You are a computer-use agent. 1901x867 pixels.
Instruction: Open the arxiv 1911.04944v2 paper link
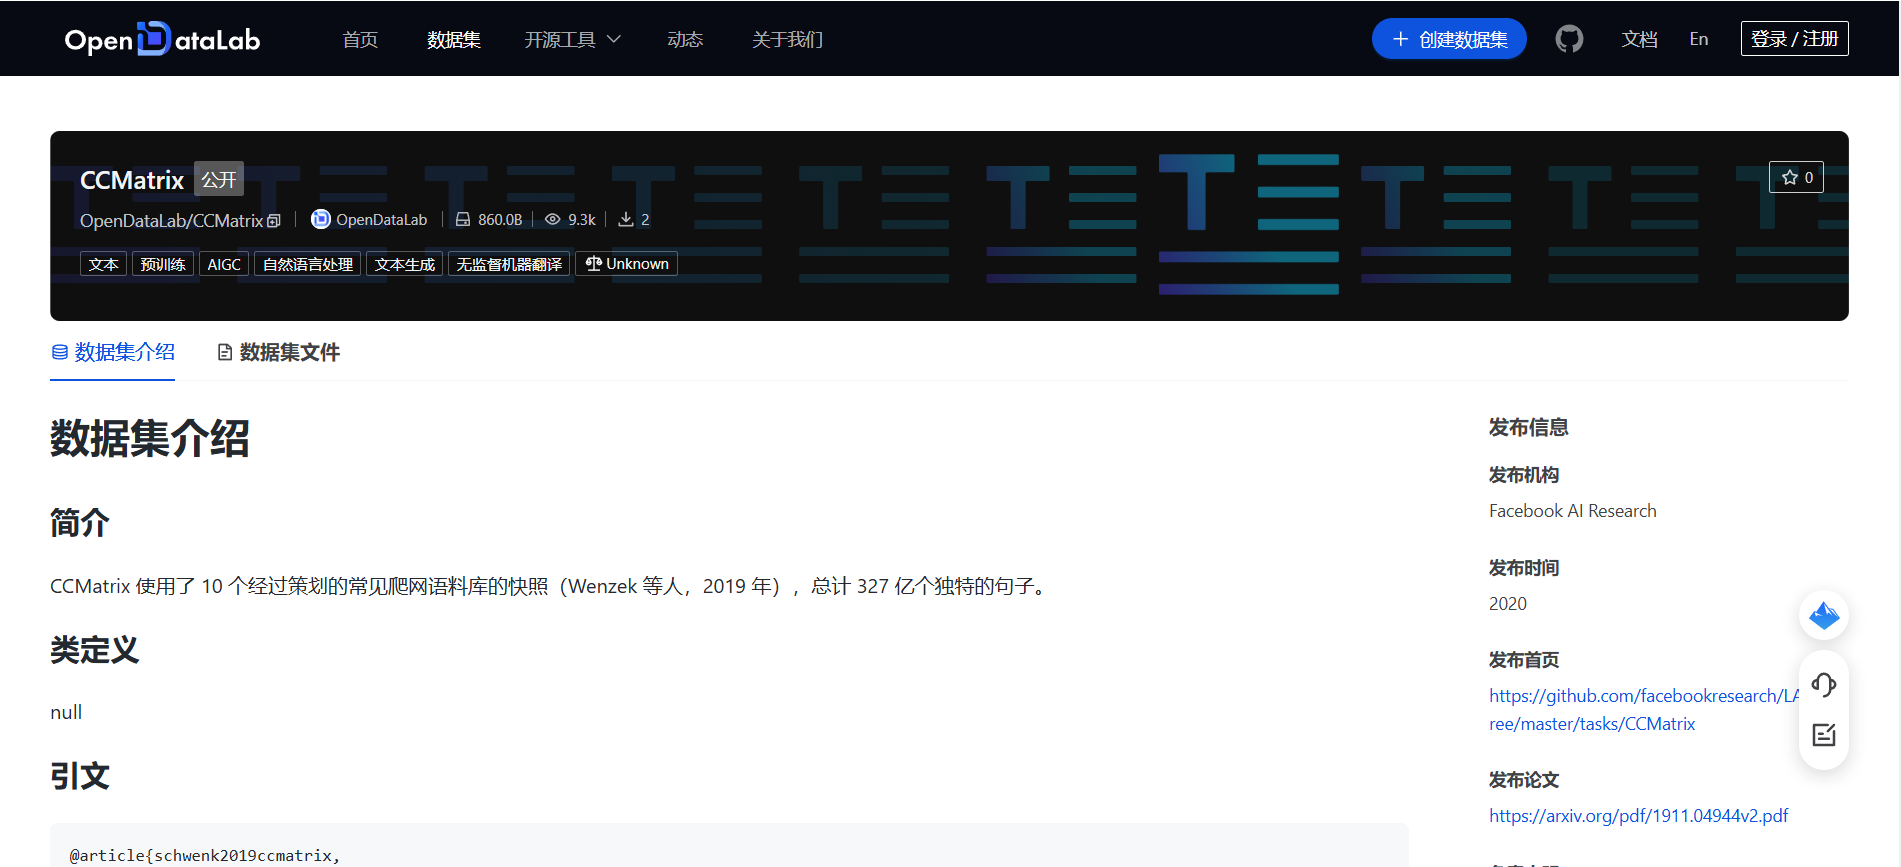(x=1638, y=815)
